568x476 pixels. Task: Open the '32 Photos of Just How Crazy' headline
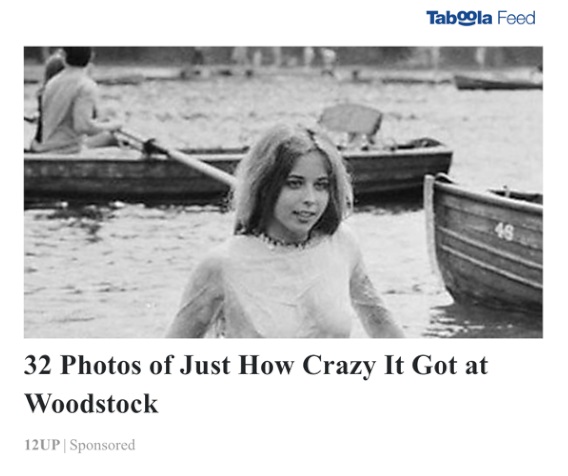click(256, 384)
